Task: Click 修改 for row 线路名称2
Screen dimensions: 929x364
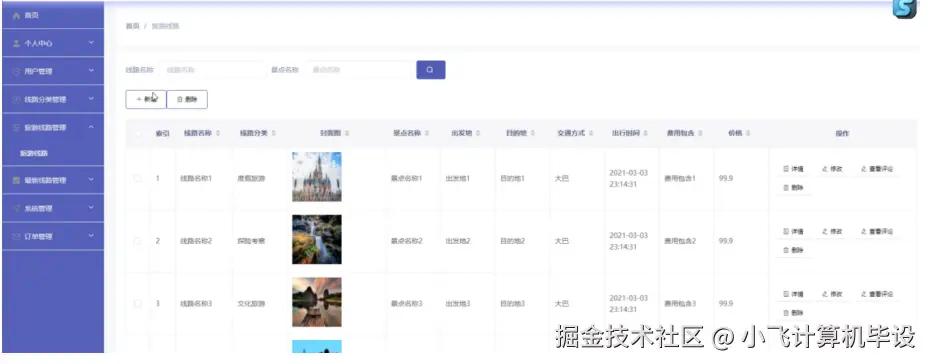Action: (832, 232)
